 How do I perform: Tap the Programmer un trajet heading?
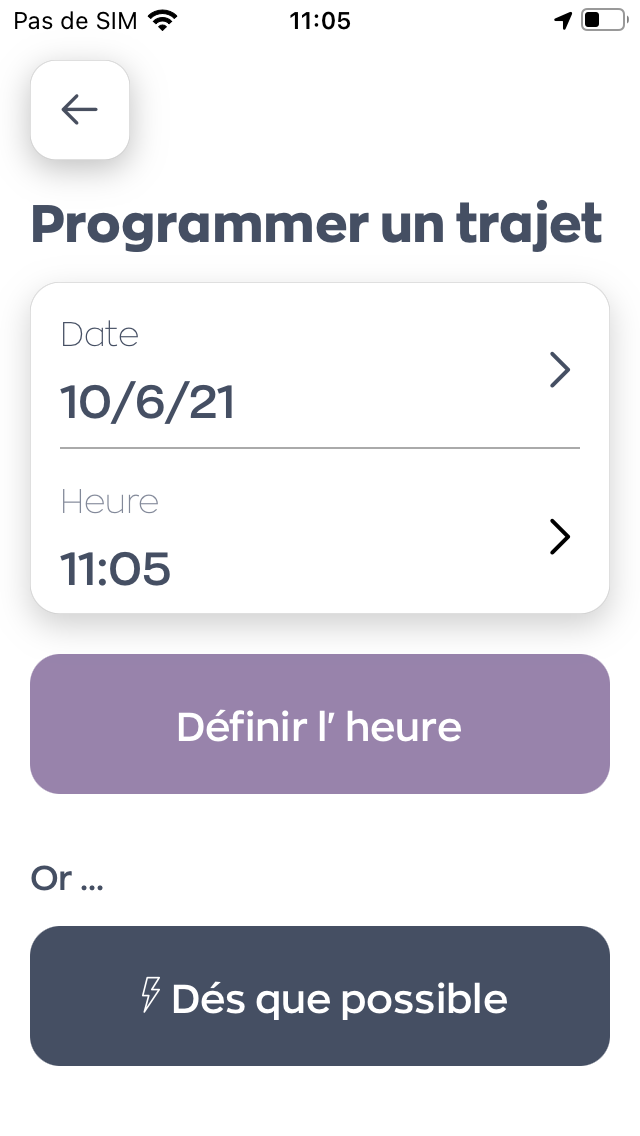coord(317,224)
